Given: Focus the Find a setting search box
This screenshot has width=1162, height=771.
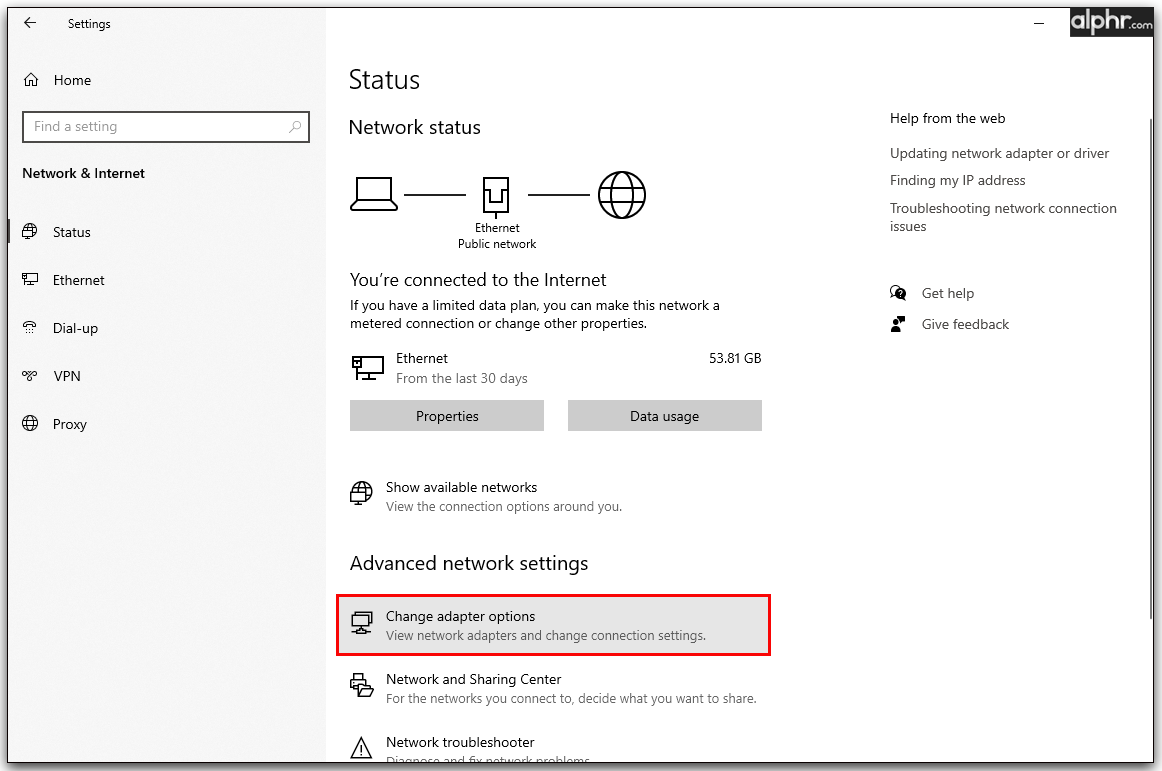Looking at the screenshot, I should 155,127.
